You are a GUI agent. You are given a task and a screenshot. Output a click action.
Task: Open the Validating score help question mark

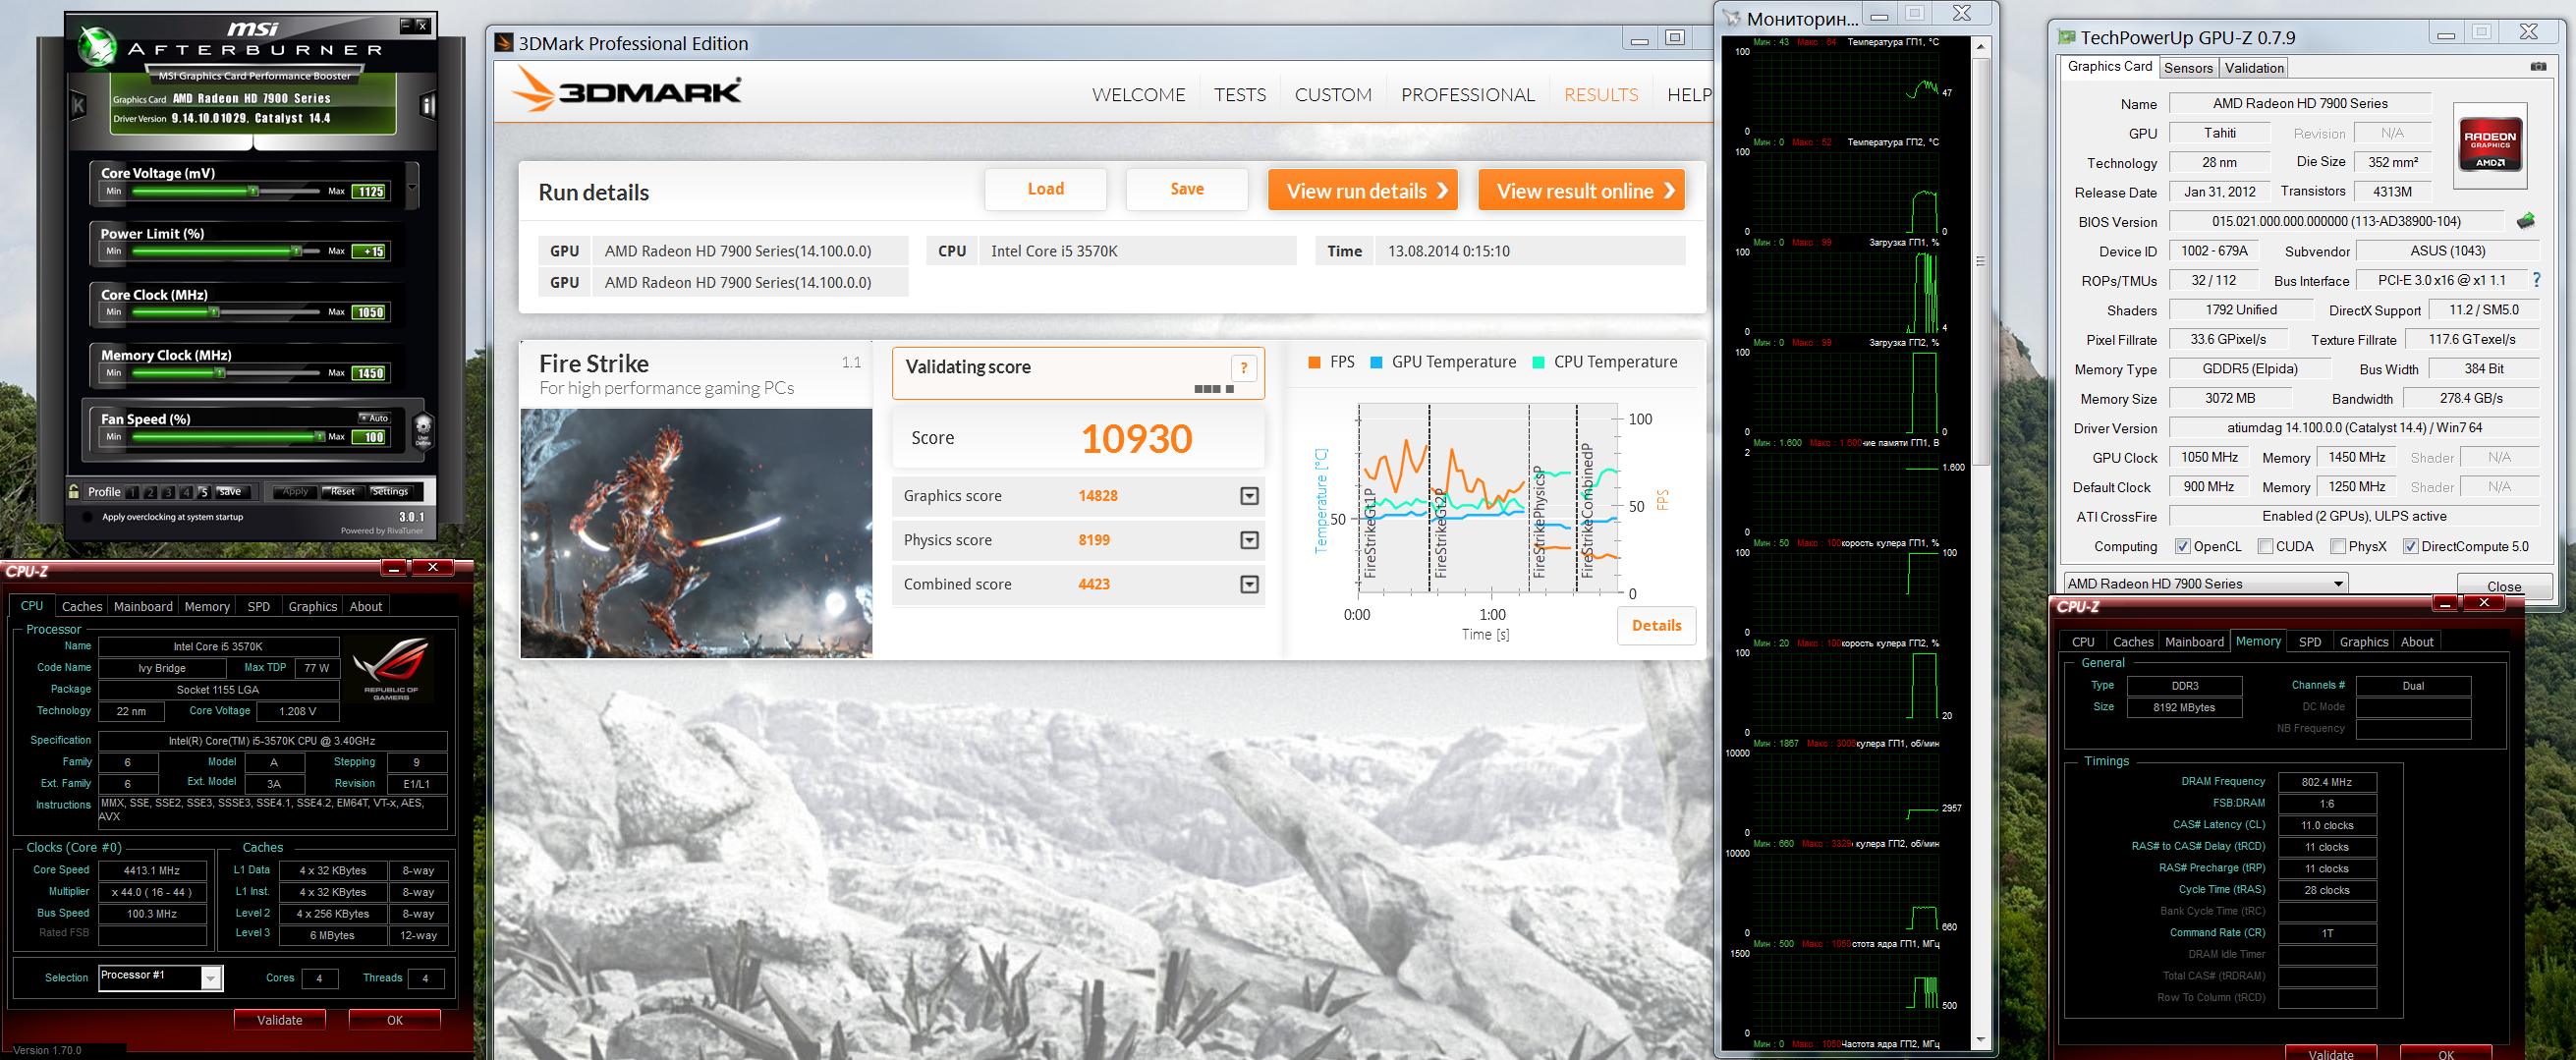coord(1243,368)
